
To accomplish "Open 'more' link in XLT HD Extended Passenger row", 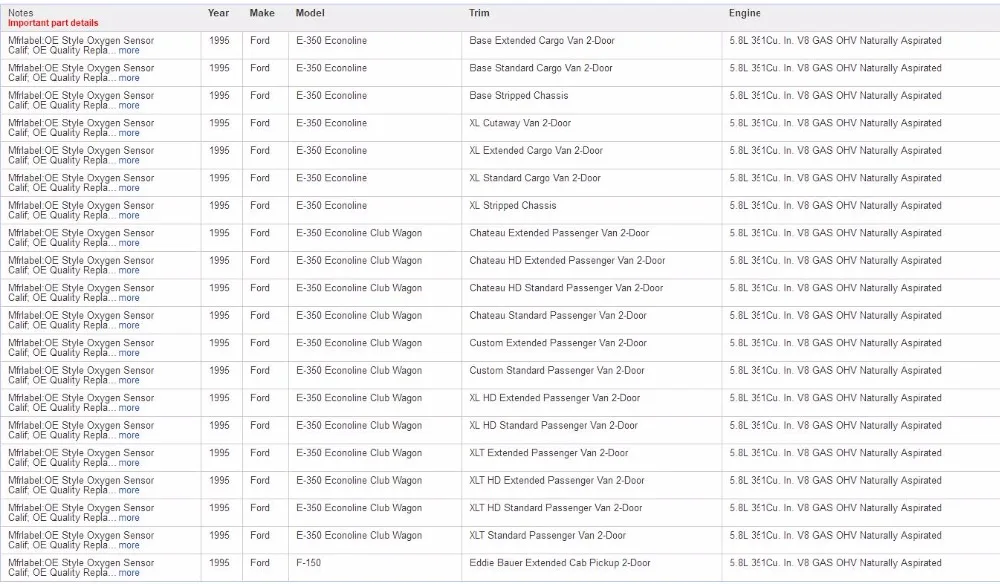I will pyautogui.click(x=129, y=490).
